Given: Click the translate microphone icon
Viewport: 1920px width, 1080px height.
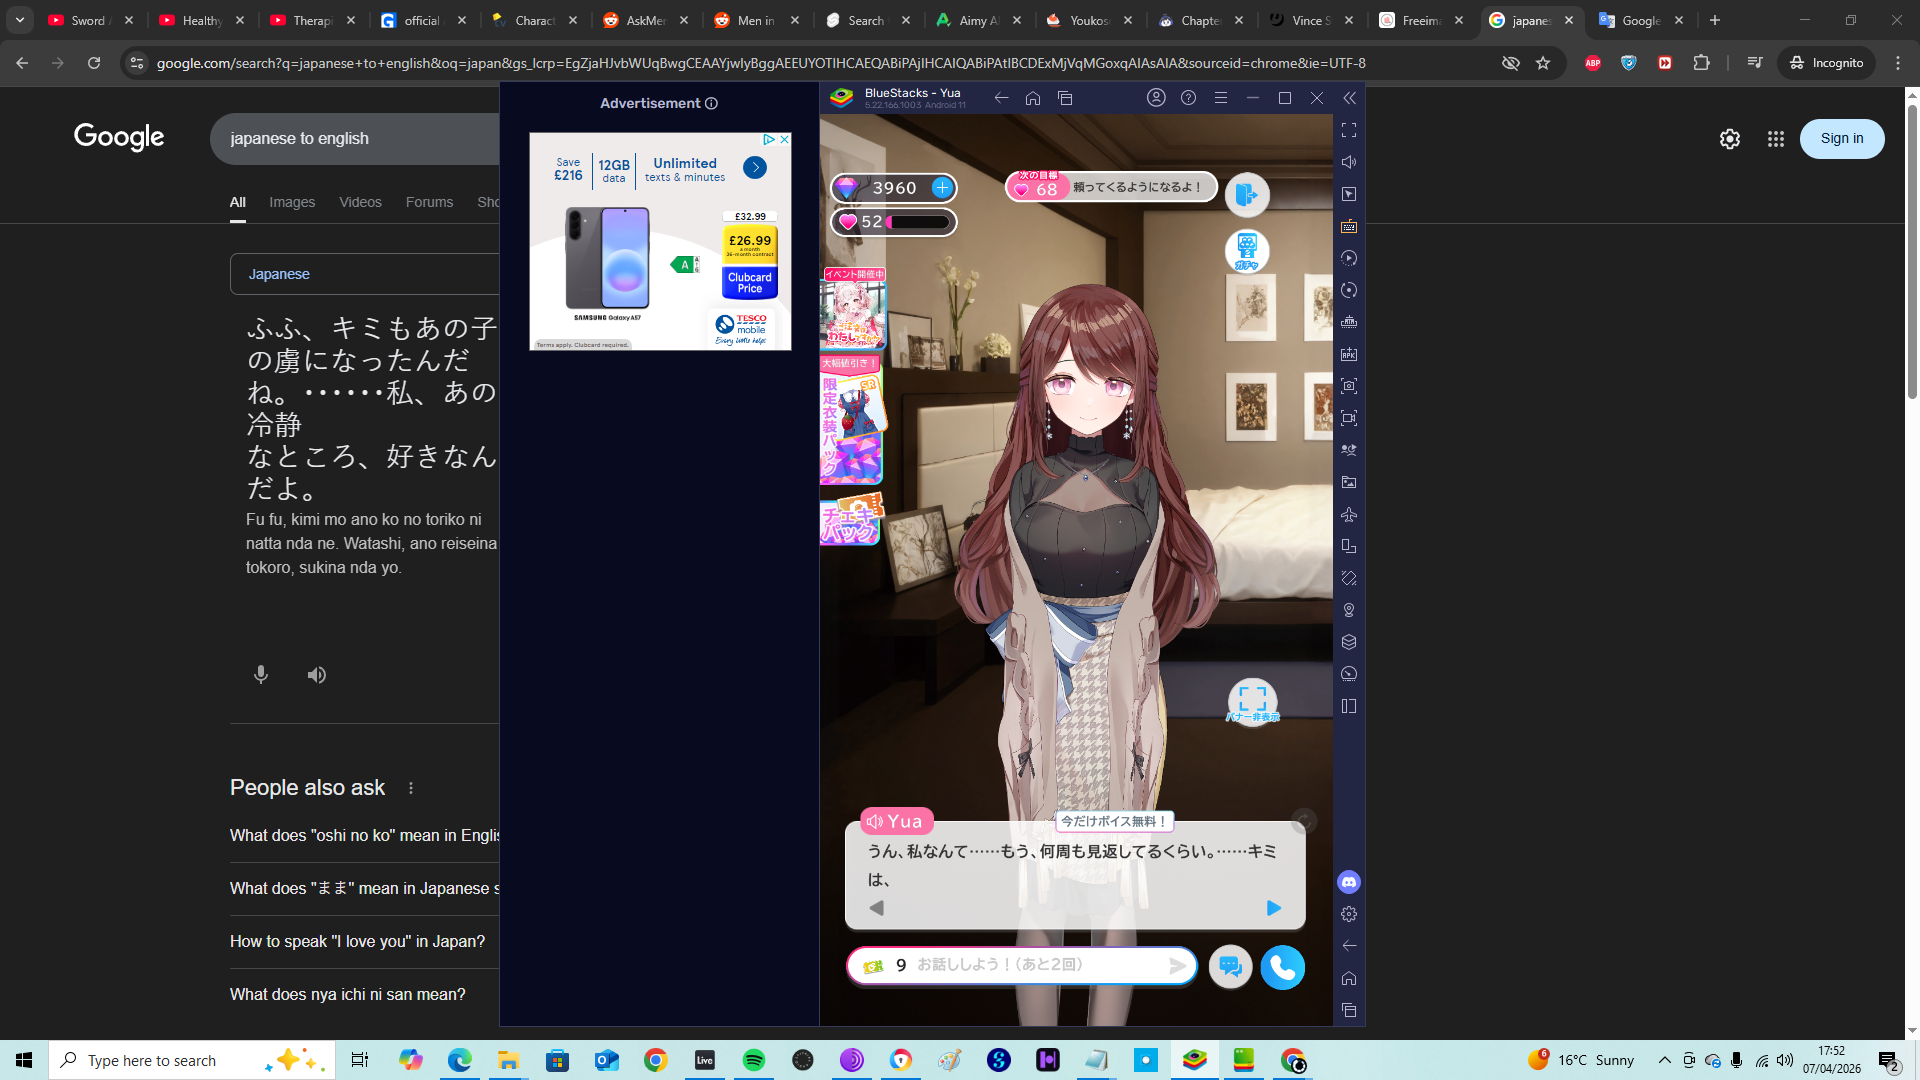Looking at the screenshot, I should click(x=261, y=675).
